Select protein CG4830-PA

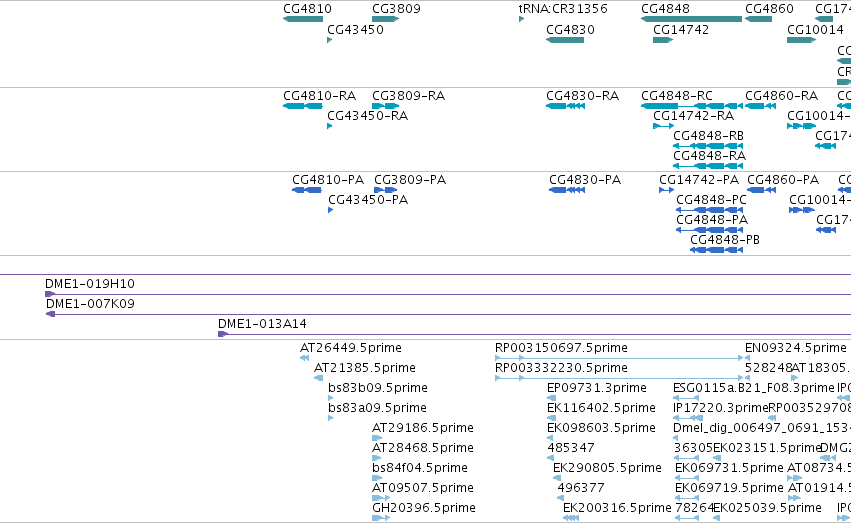585,180
